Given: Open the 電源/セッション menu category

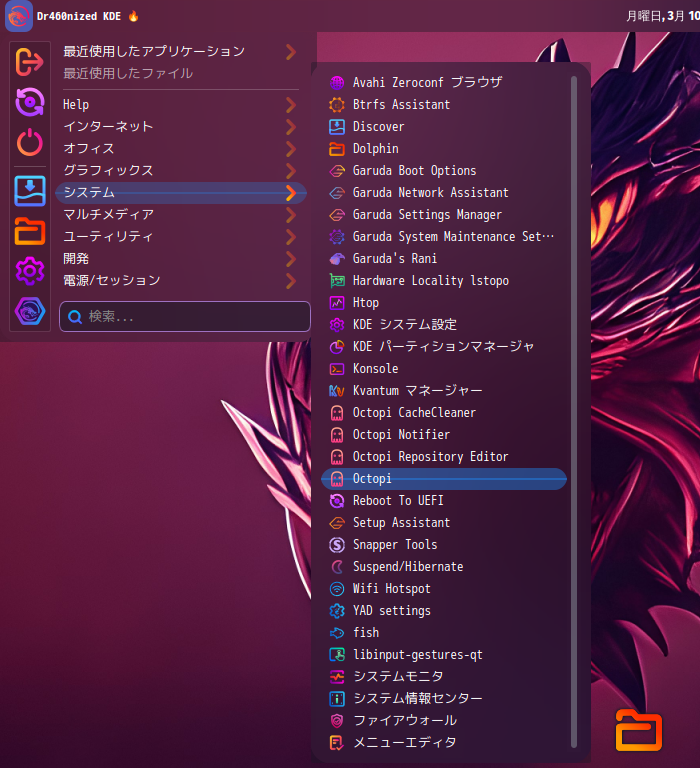Looking at the screenshot, I should 181,281.
